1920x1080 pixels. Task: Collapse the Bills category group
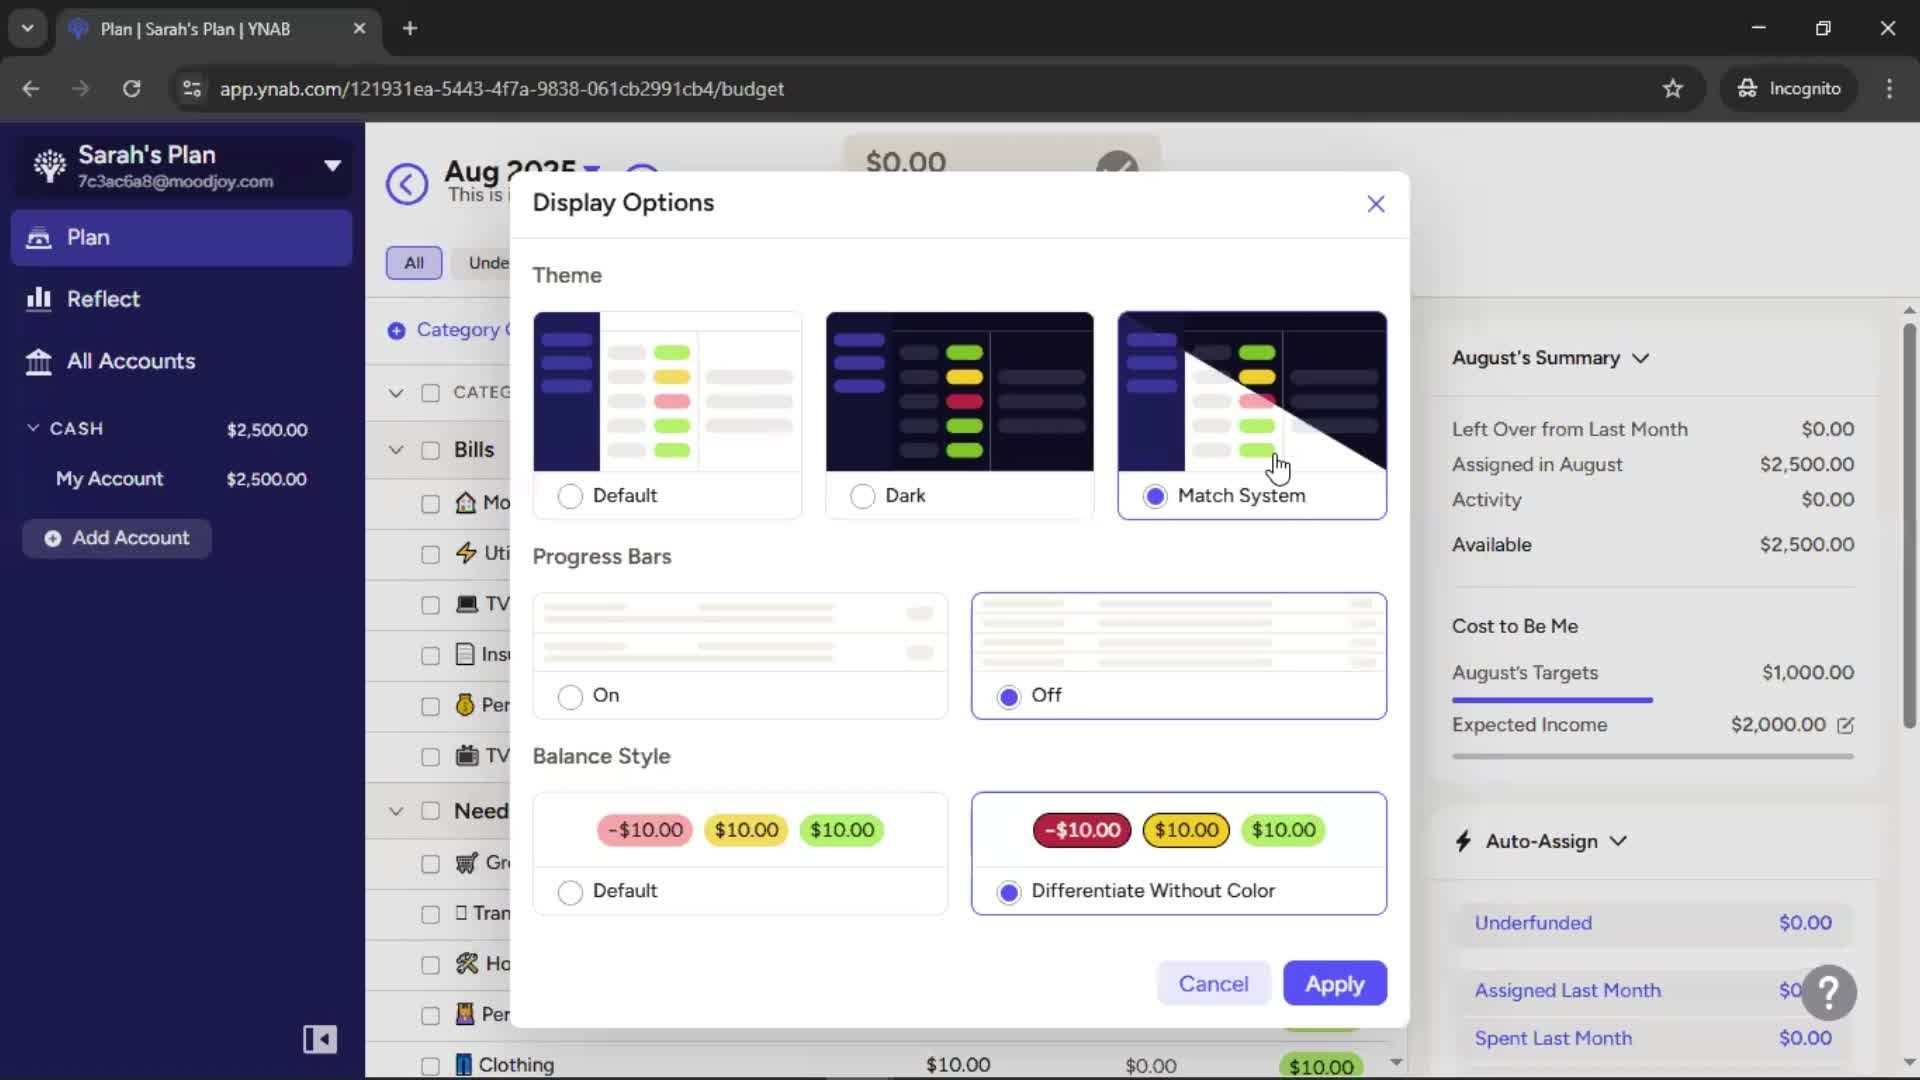click(x=396, y=450)
